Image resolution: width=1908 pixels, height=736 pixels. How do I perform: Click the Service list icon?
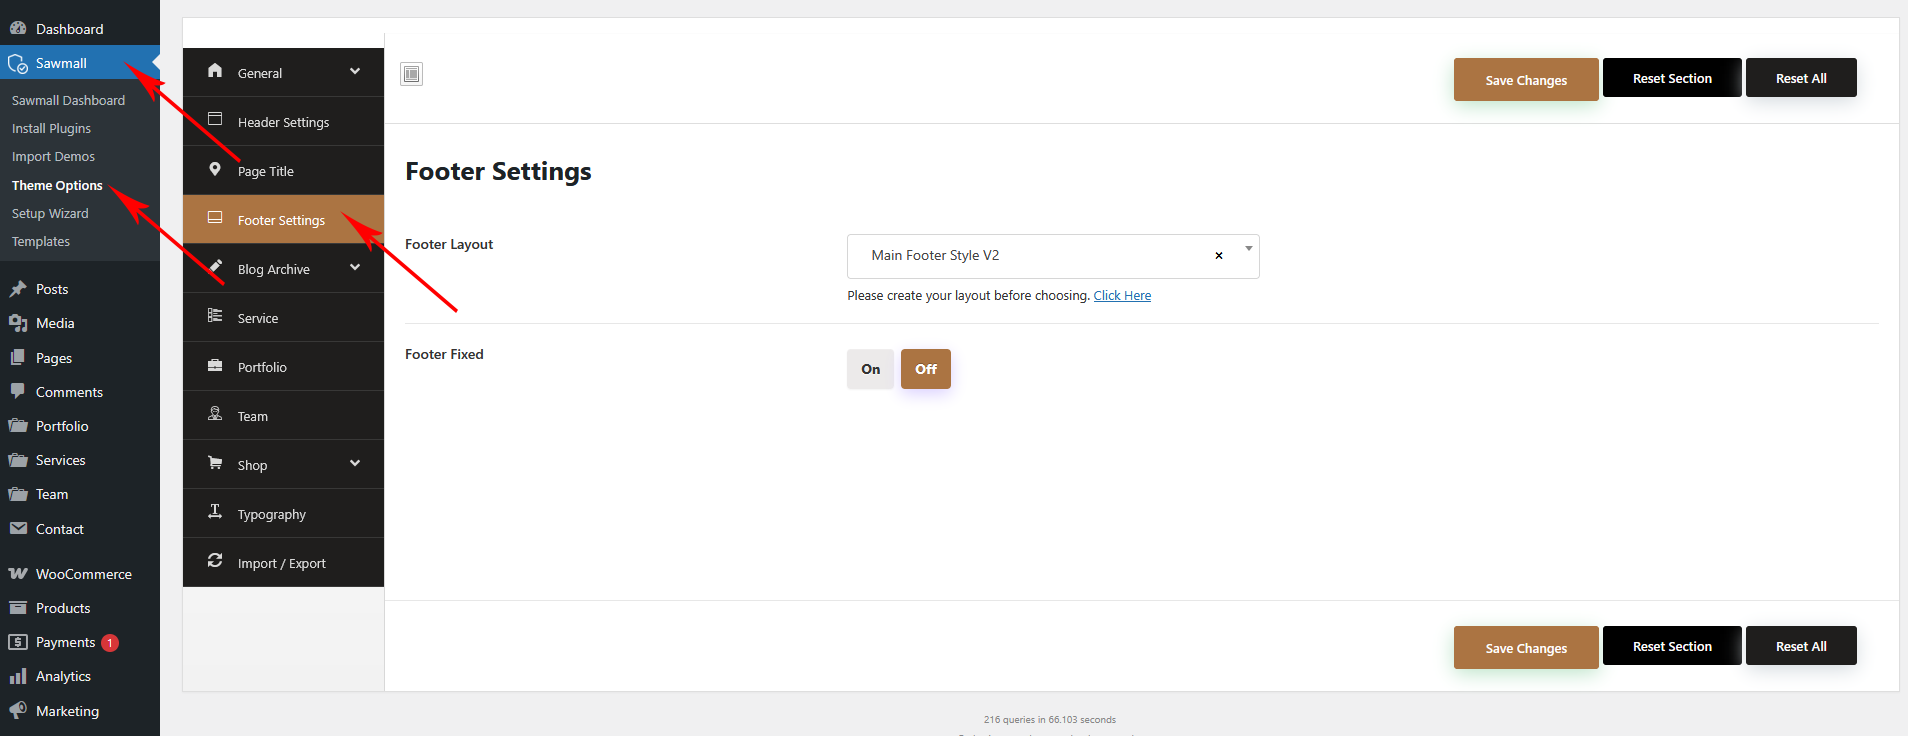point(215,315)
